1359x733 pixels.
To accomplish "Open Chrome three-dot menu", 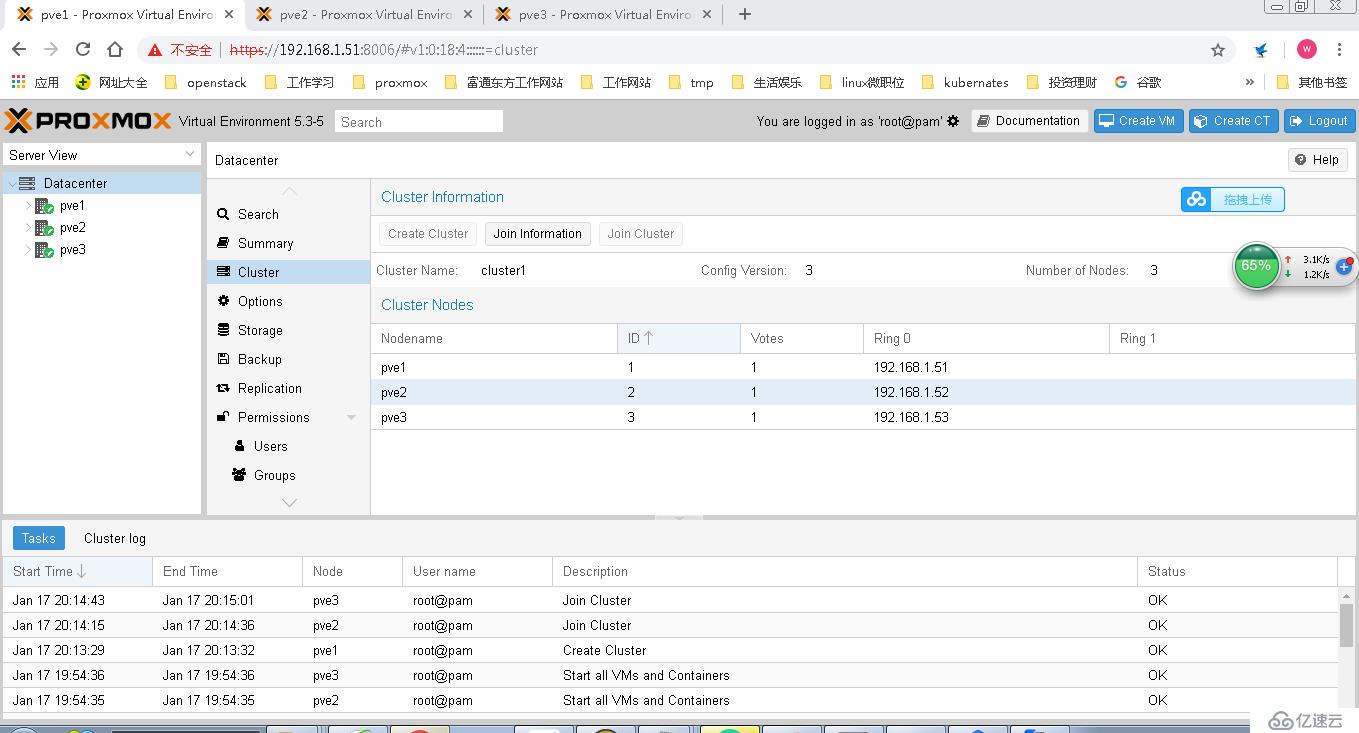I will 1340,49.
